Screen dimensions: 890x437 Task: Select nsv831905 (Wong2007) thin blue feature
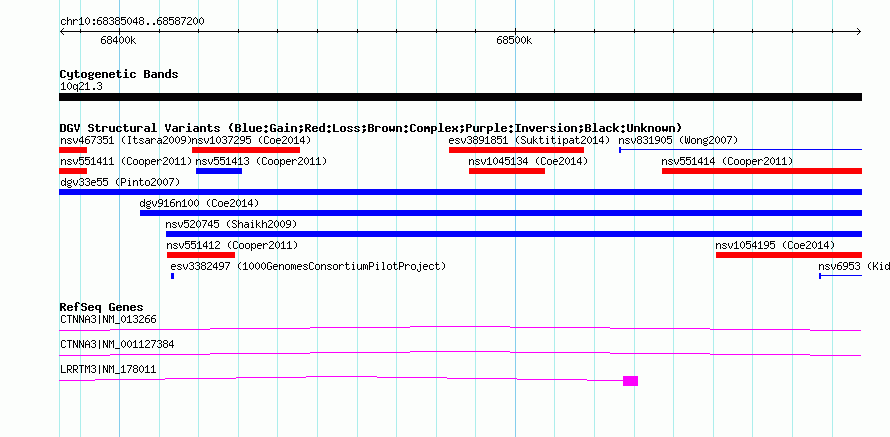(x=740, y=150)
